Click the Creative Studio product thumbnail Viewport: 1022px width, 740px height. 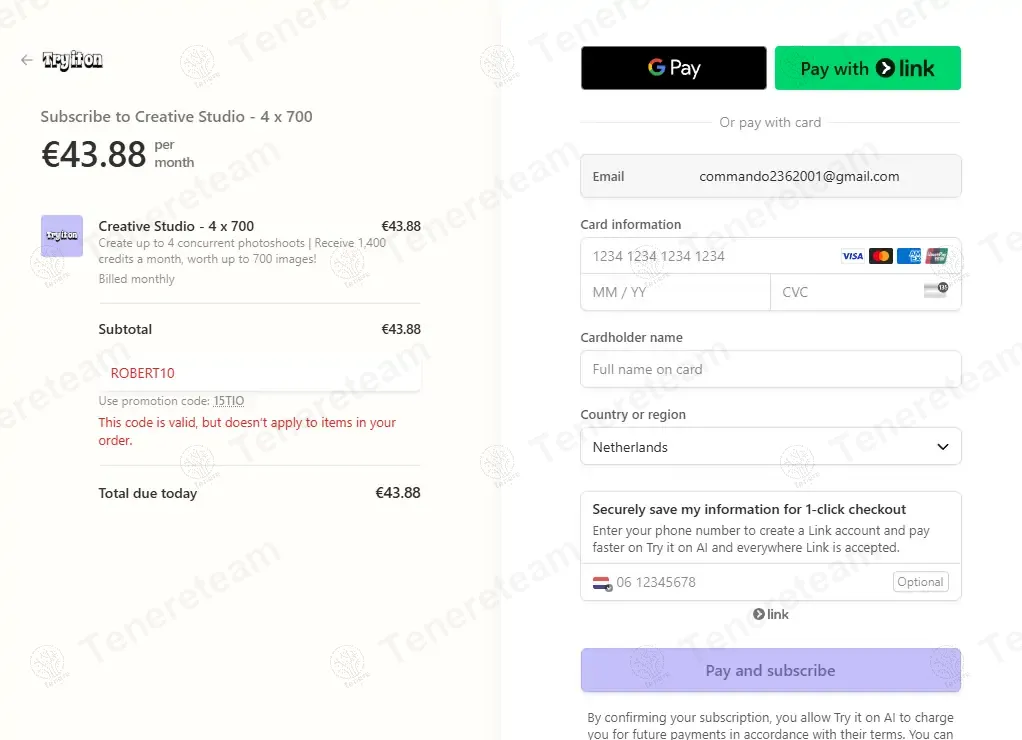point(62,236)
